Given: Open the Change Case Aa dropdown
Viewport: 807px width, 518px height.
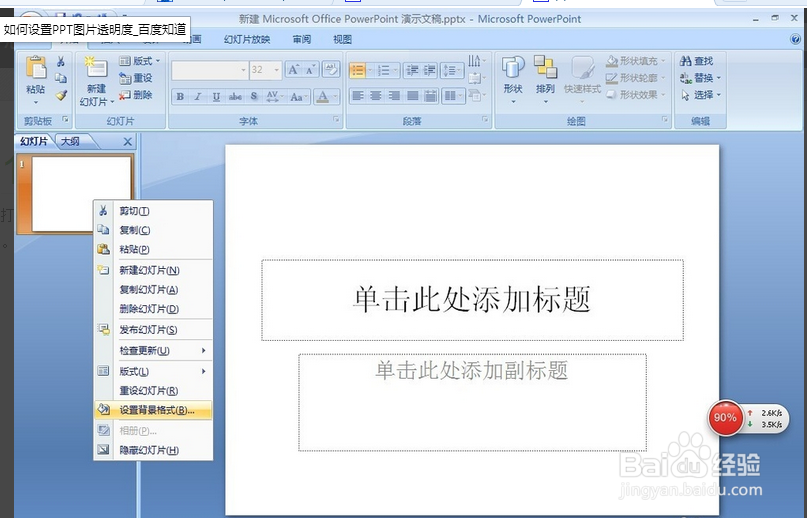Looking at the screenshot, I should 299,96.
